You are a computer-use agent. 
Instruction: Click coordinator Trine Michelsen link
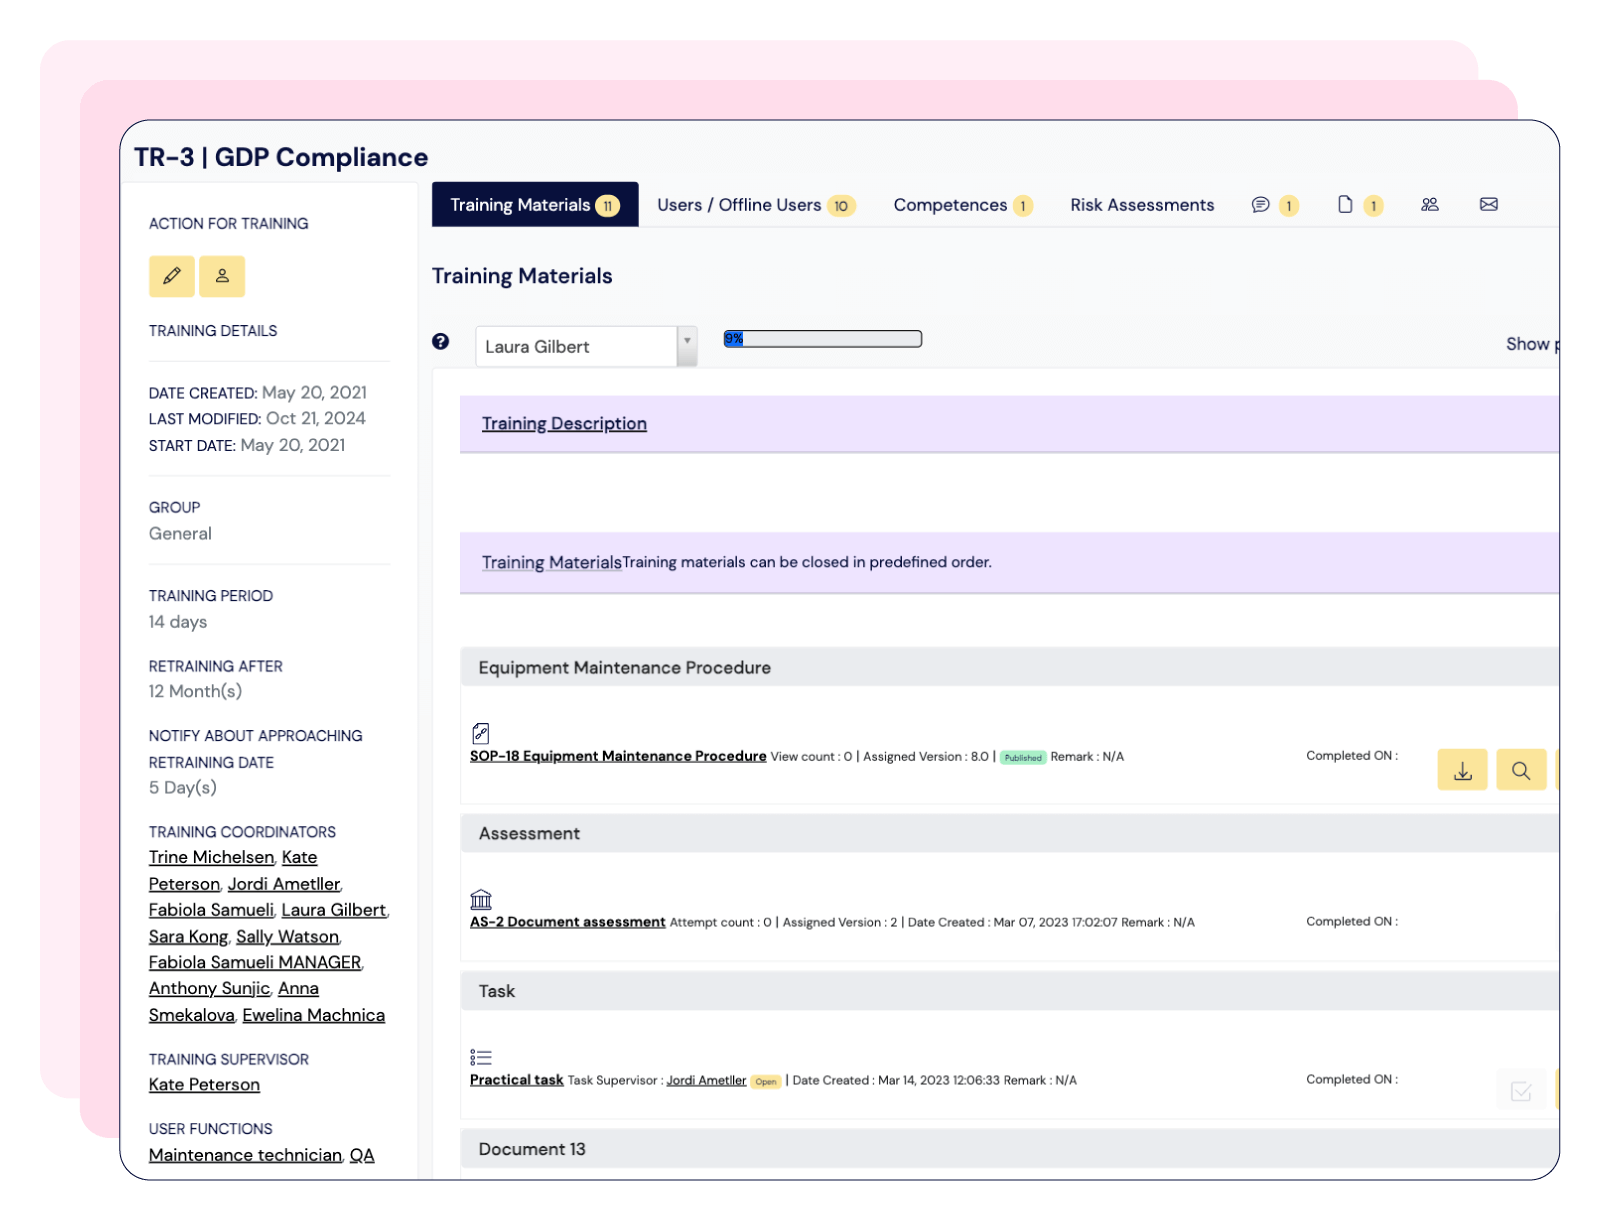pos(211,858)
